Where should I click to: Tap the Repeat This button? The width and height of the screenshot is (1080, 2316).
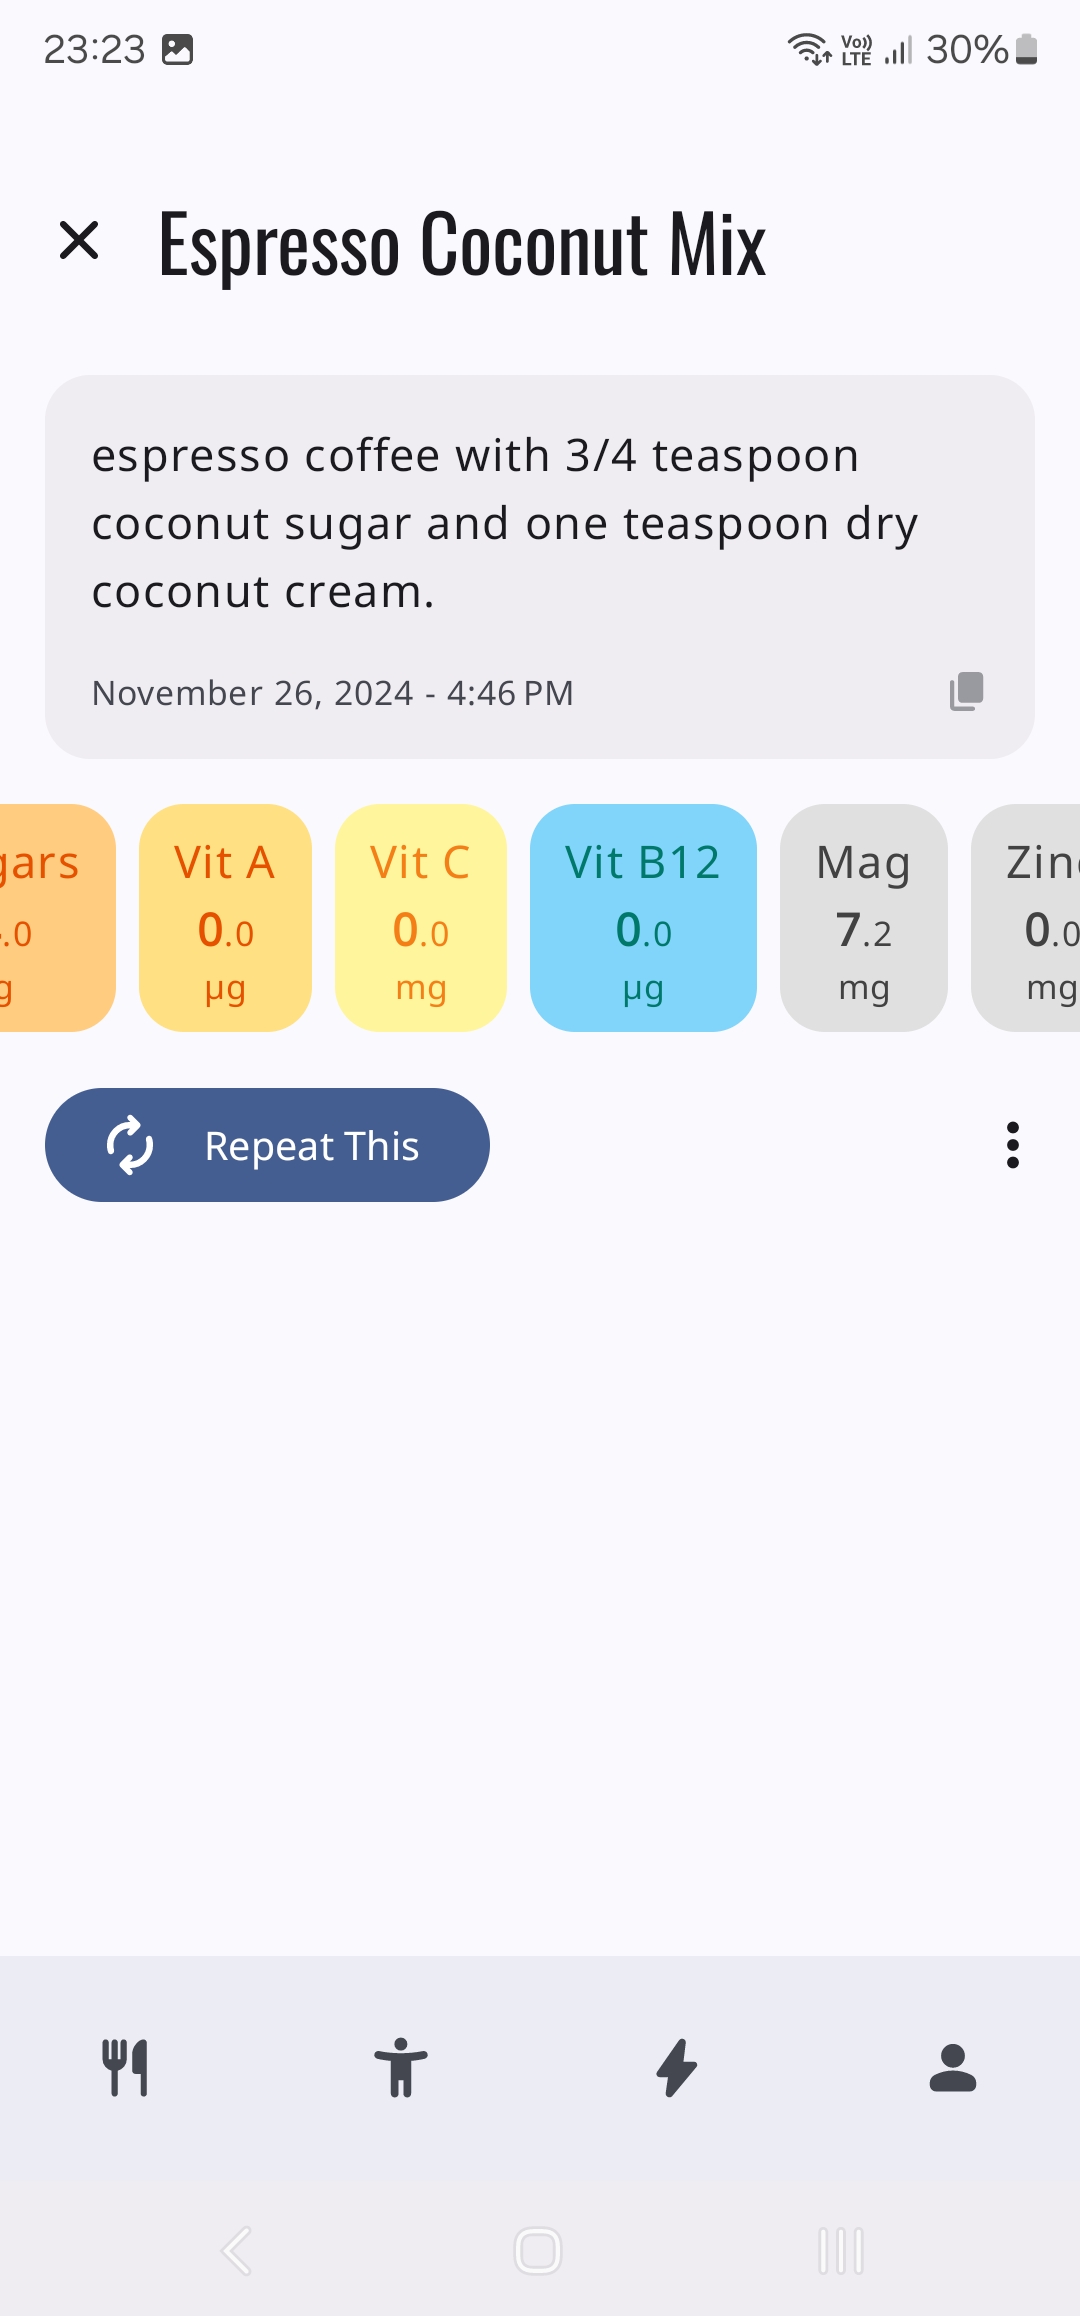(267, 1145)
